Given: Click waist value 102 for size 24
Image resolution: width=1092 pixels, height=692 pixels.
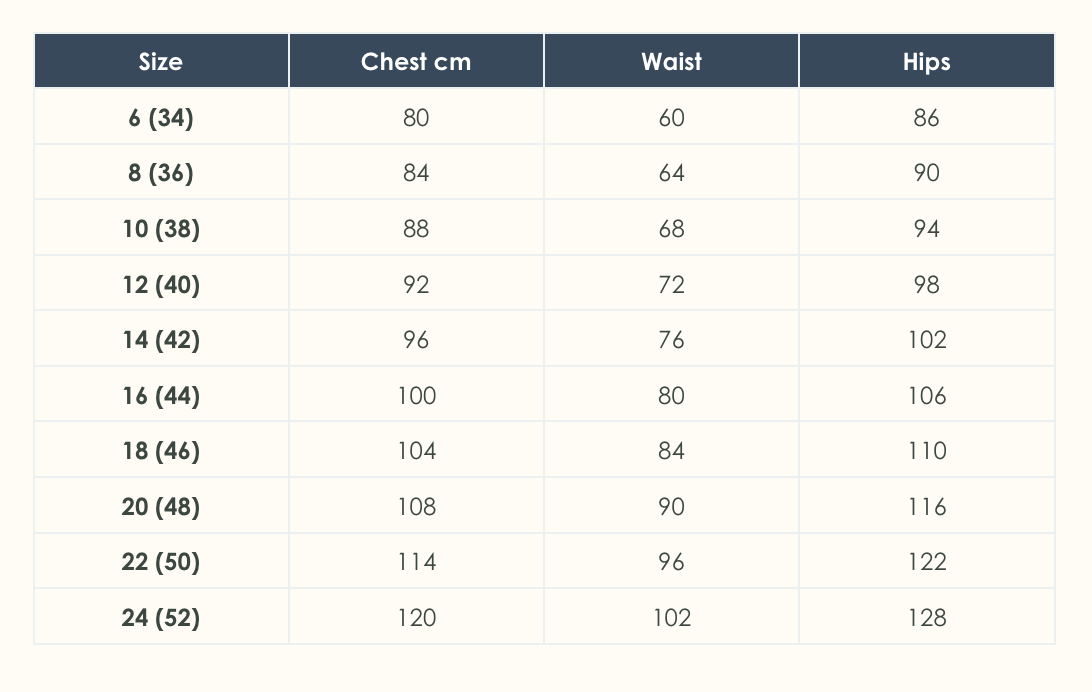Looking at the screenshot, I should [x=671, y=618].
